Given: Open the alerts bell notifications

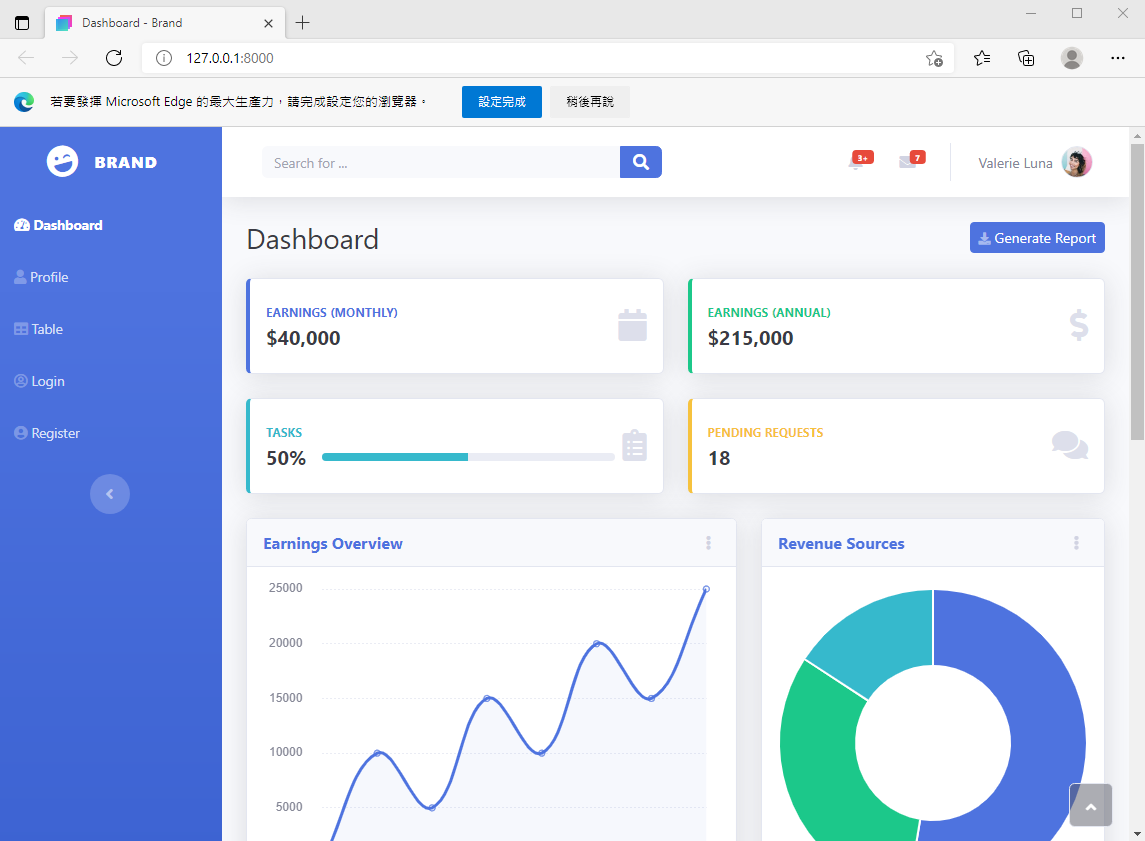Looking at the screenshot, I should click(x=856, y=163).
